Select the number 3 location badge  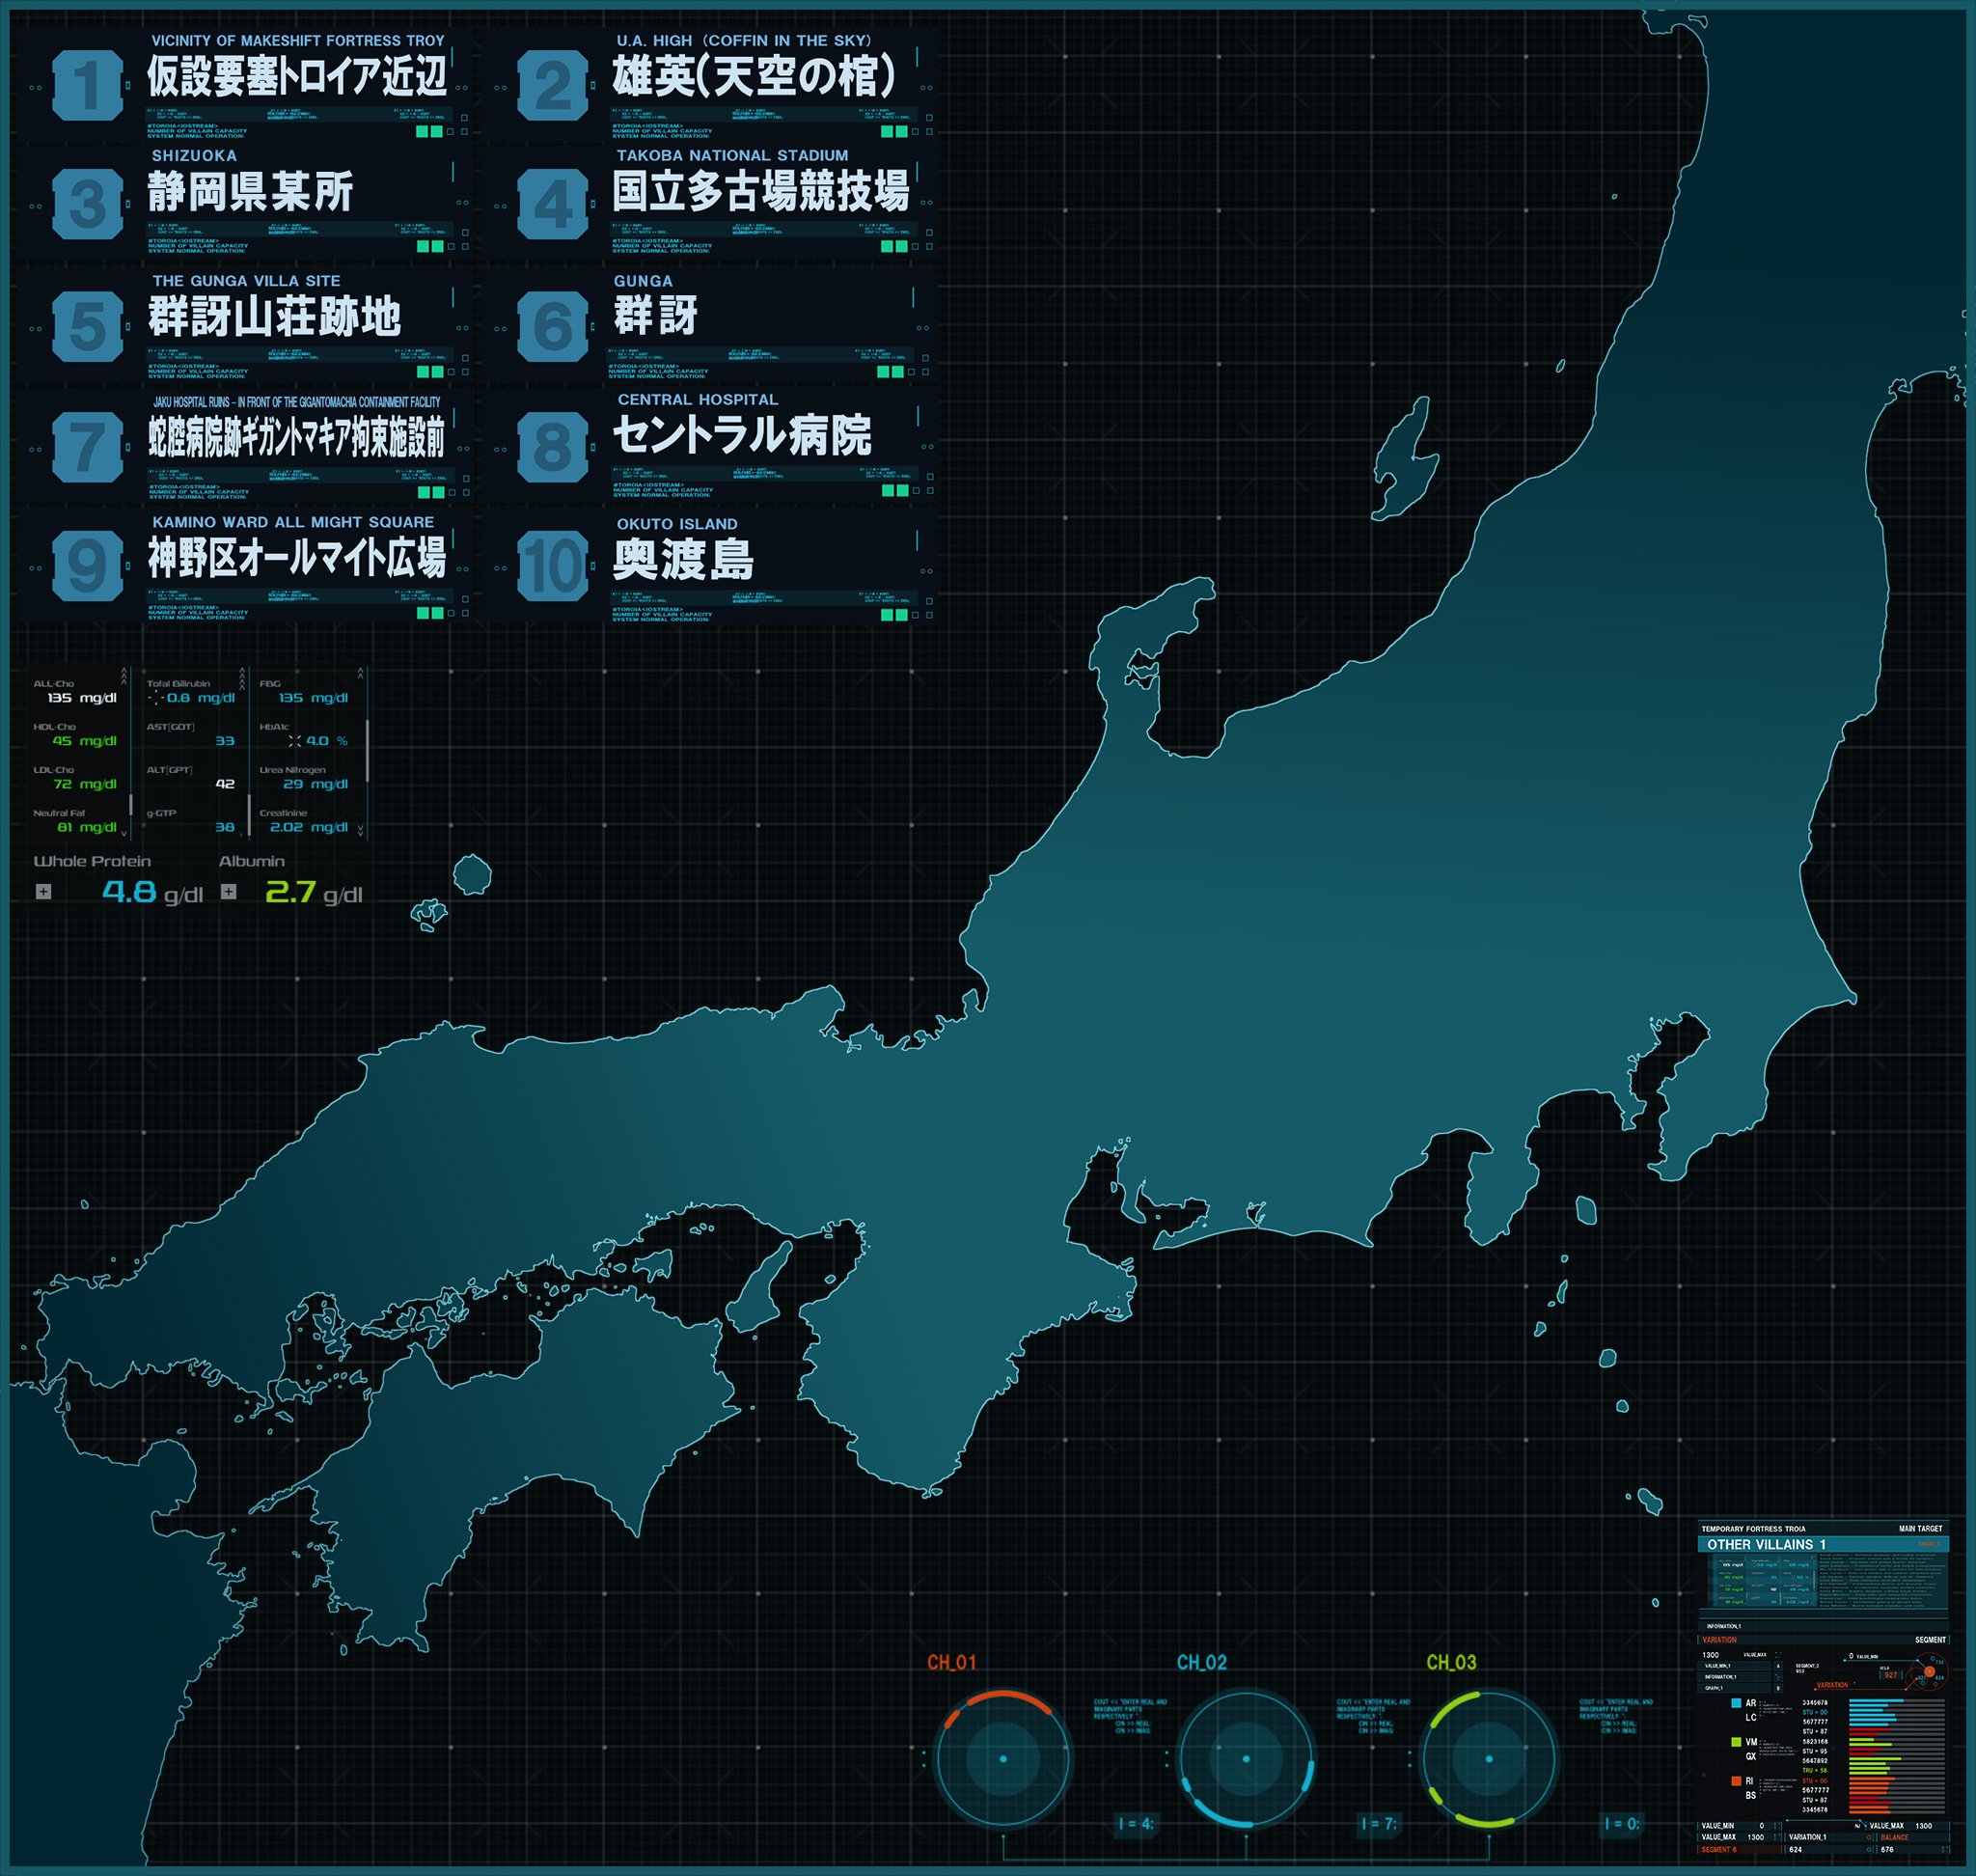pos(87,204)
